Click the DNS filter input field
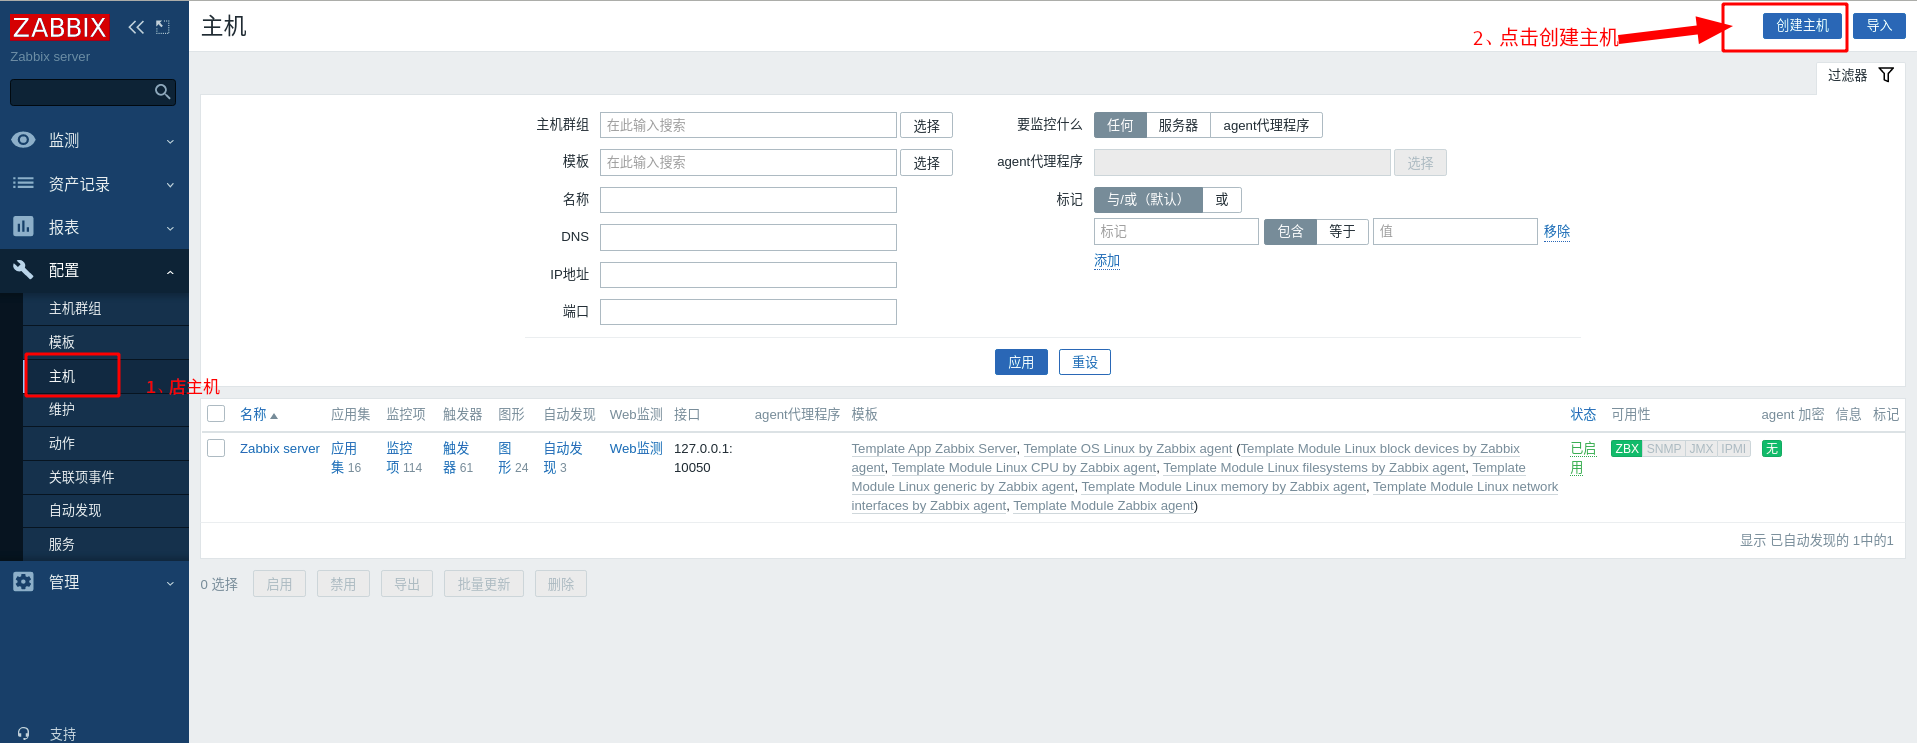 [x=748, y=237]
